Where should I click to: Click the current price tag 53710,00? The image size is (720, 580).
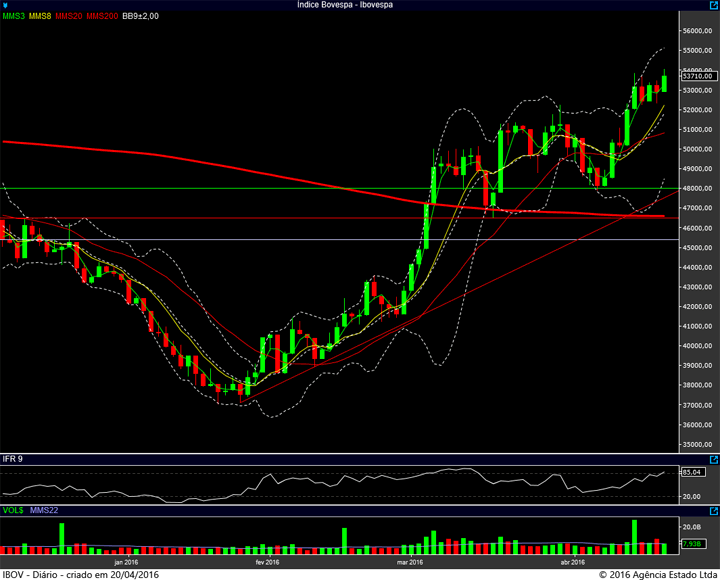pos(698,76)
